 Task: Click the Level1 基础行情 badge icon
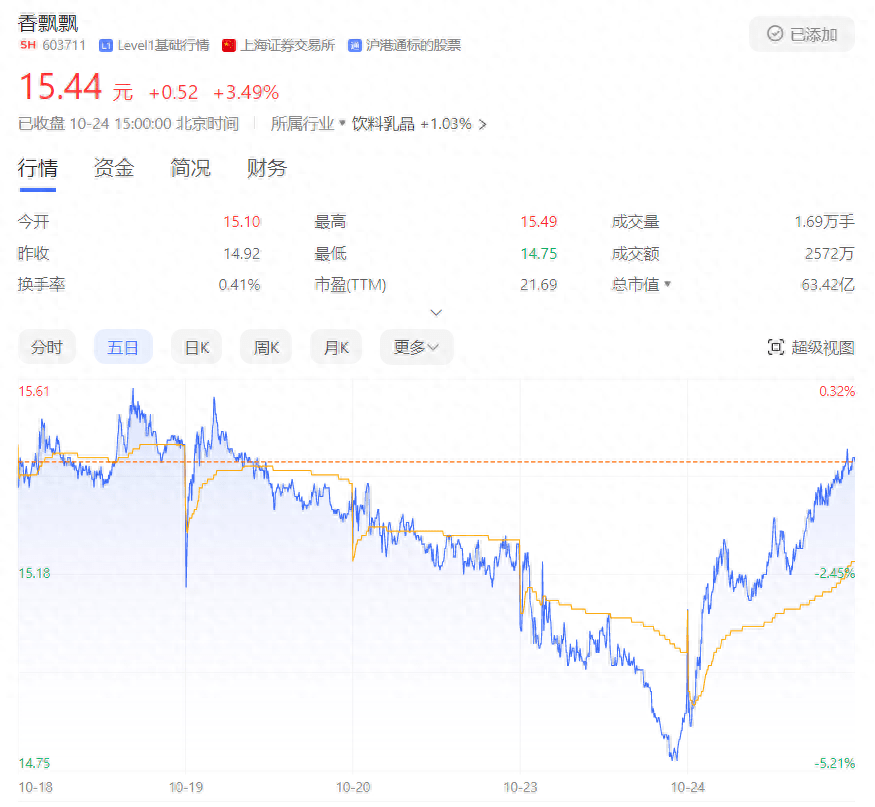(106, 45)
